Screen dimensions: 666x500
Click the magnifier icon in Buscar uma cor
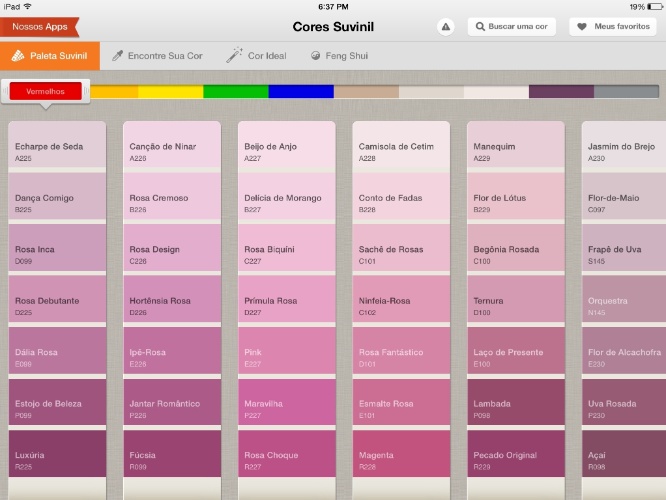pyautogui.click(x=480, y=26)
